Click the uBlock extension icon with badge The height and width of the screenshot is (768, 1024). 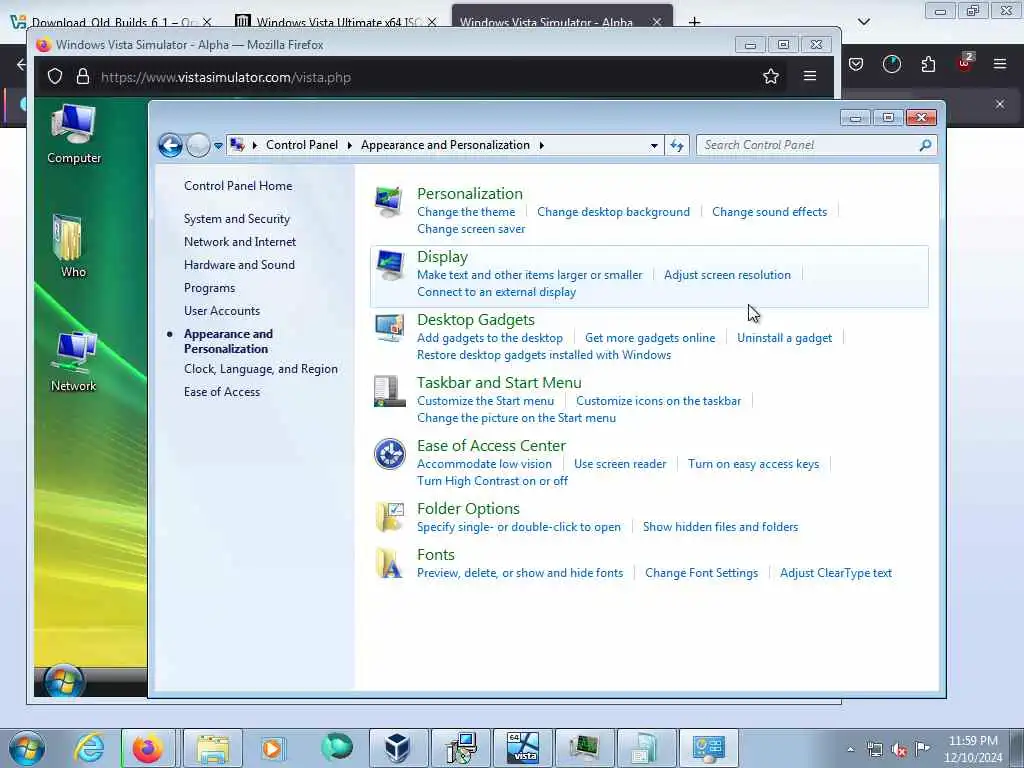coord(966,63)
